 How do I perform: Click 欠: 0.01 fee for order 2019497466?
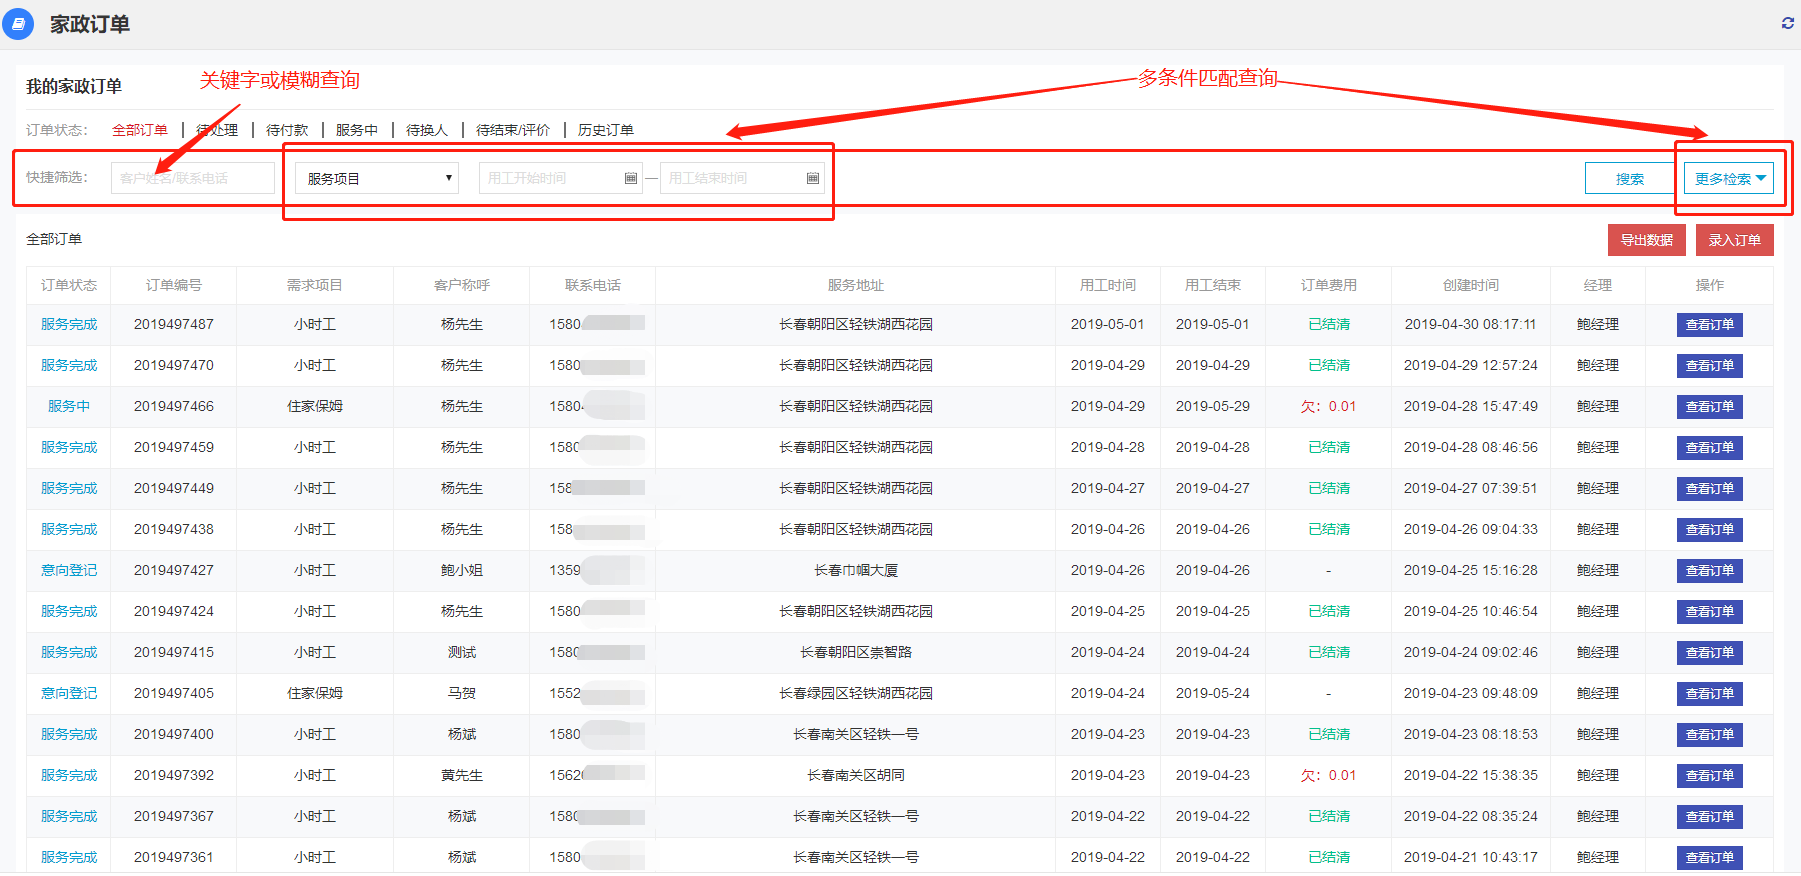point(1329,406)
